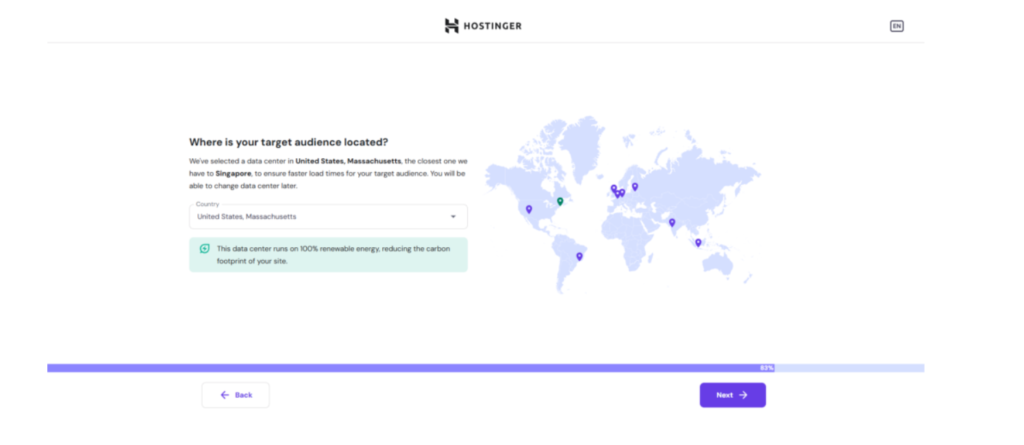The height and width of the screenshot is (445, 1024).
Task: Open the EN language selector
Action: [x=896, y=26]
